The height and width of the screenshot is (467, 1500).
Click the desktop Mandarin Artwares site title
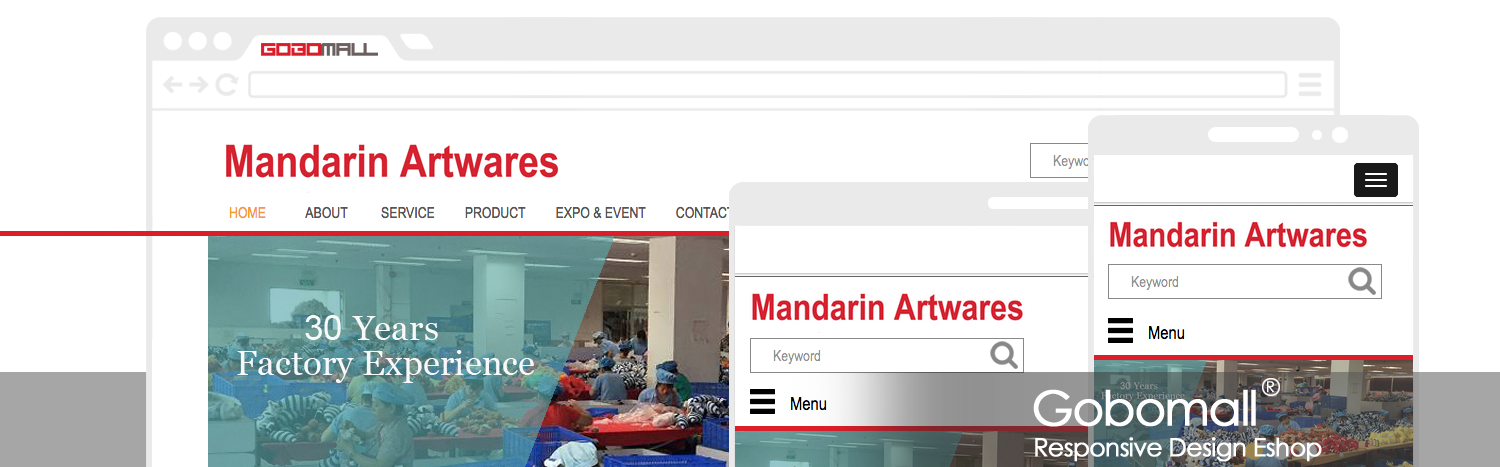click(391, 161)
